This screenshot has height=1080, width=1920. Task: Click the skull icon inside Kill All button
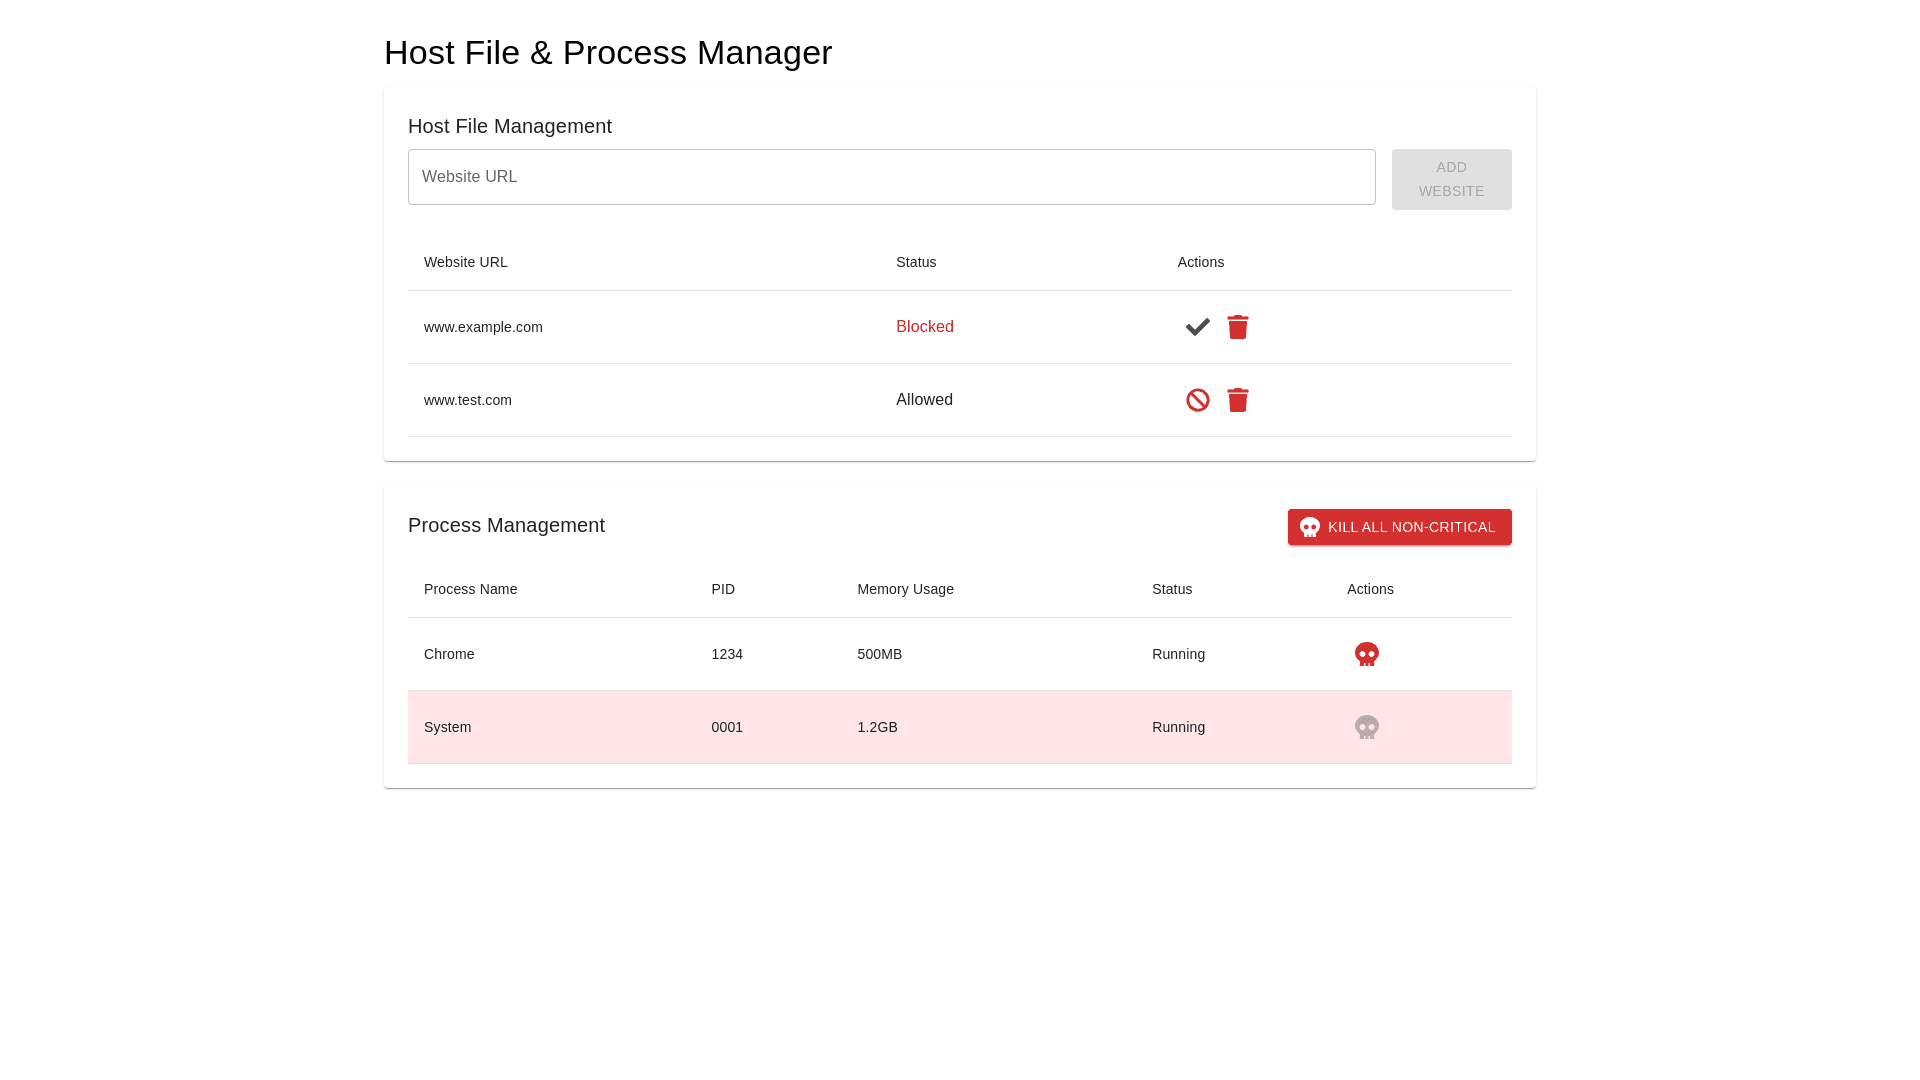[x=1309, y=527]
